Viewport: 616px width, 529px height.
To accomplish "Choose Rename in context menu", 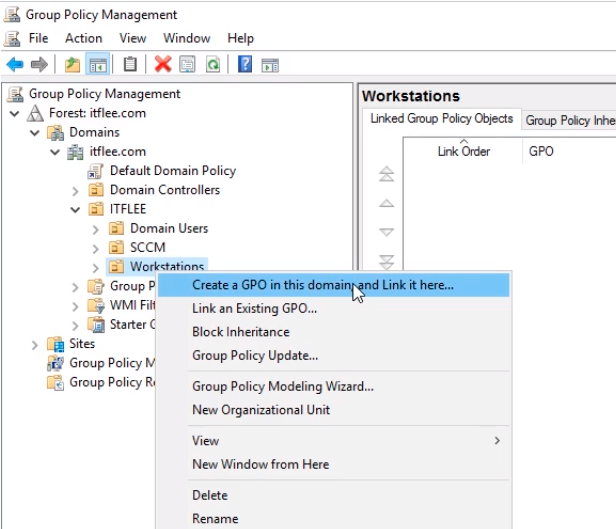I will (334, 518).
